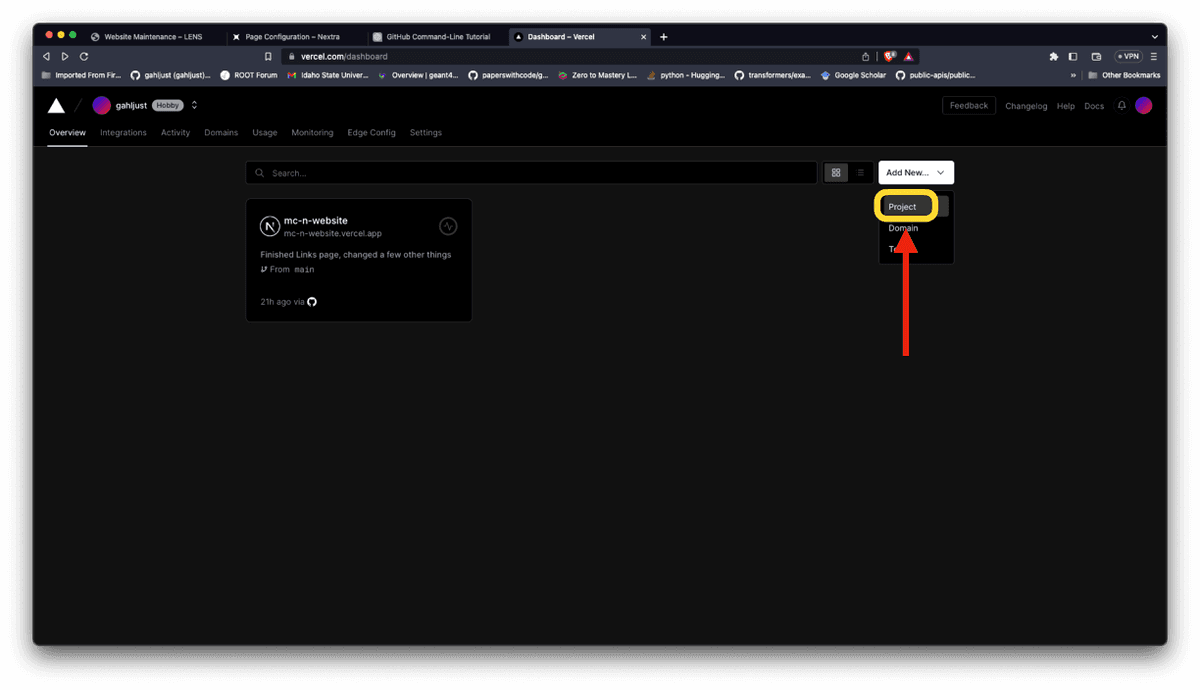Open the browser extensions puzzle icon
This screenshot has height=690, width=1200.
coord(1054,57)
